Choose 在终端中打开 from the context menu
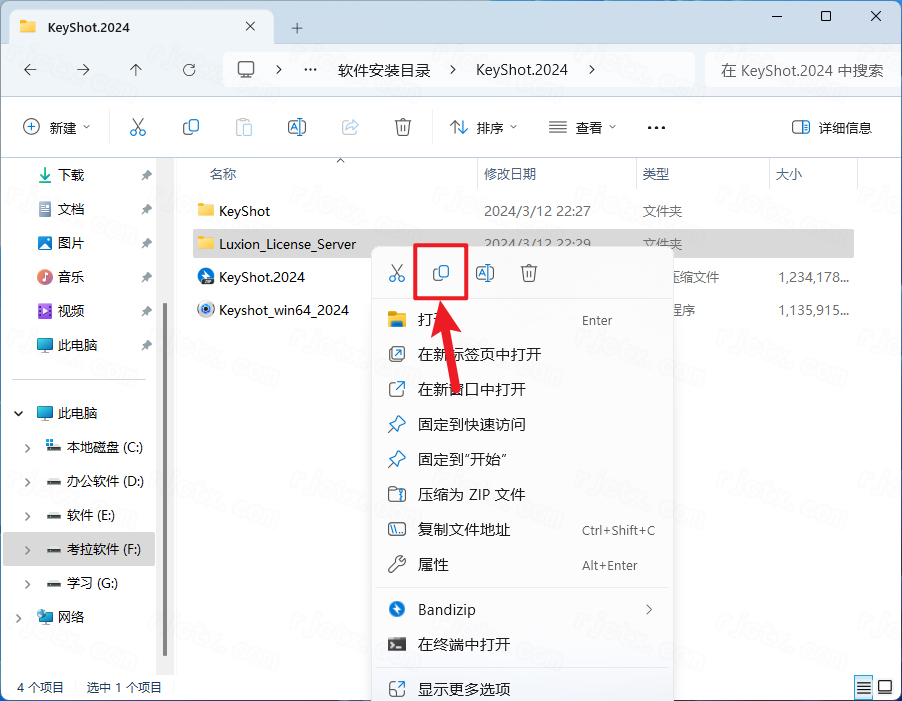 tap(522, 645)
